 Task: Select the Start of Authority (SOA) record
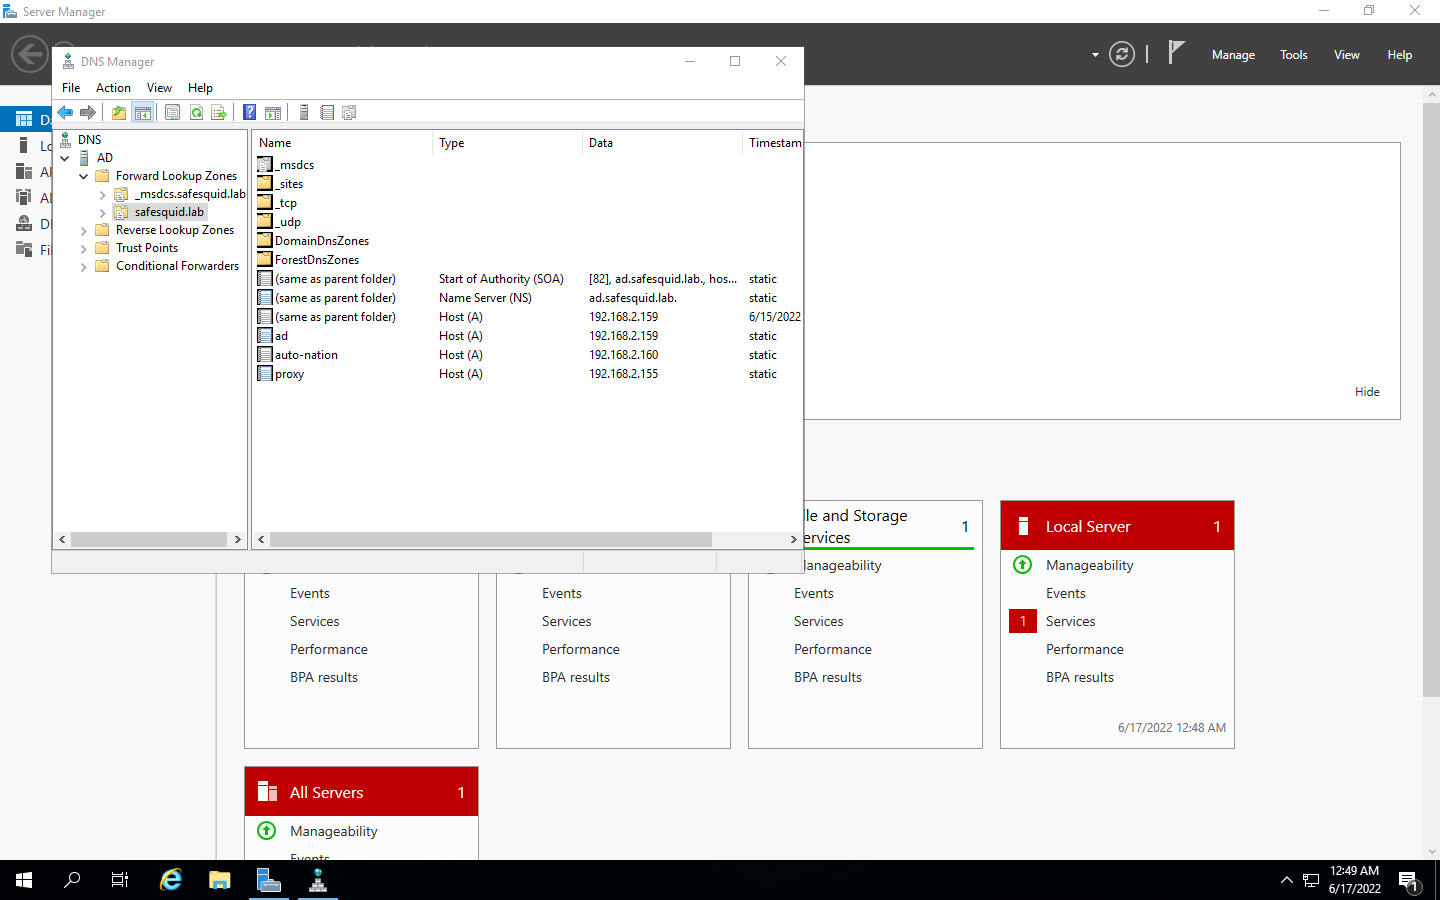[529, 279]
